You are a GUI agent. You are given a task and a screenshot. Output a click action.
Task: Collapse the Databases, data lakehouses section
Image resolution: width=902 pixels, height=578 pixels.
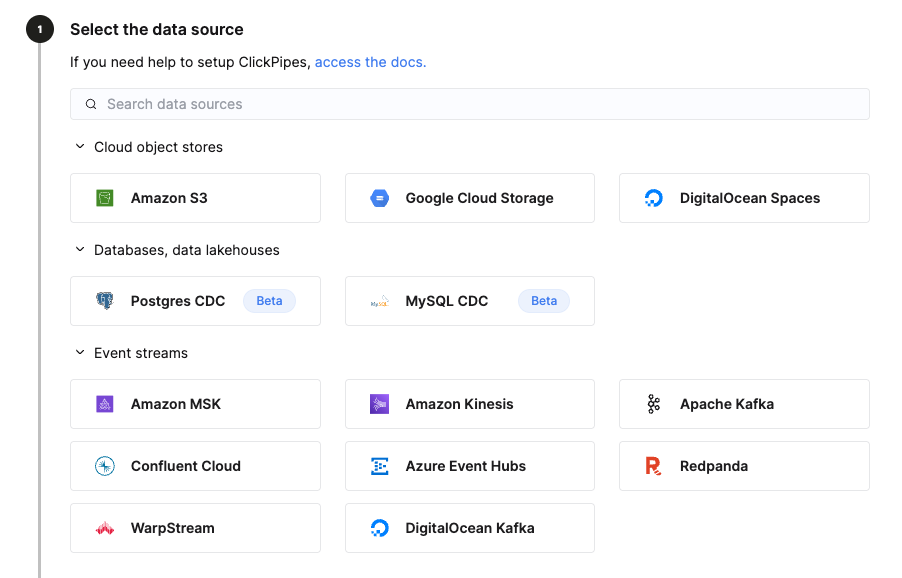80,249
